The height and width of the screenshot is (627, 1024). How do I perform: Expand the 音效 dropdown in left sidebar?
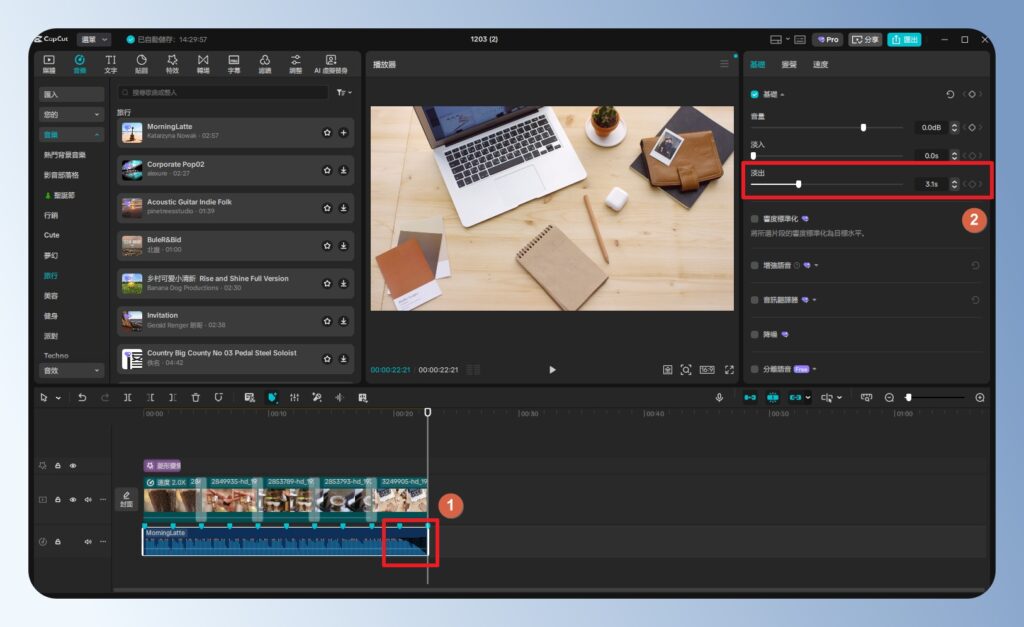point(71,370)
